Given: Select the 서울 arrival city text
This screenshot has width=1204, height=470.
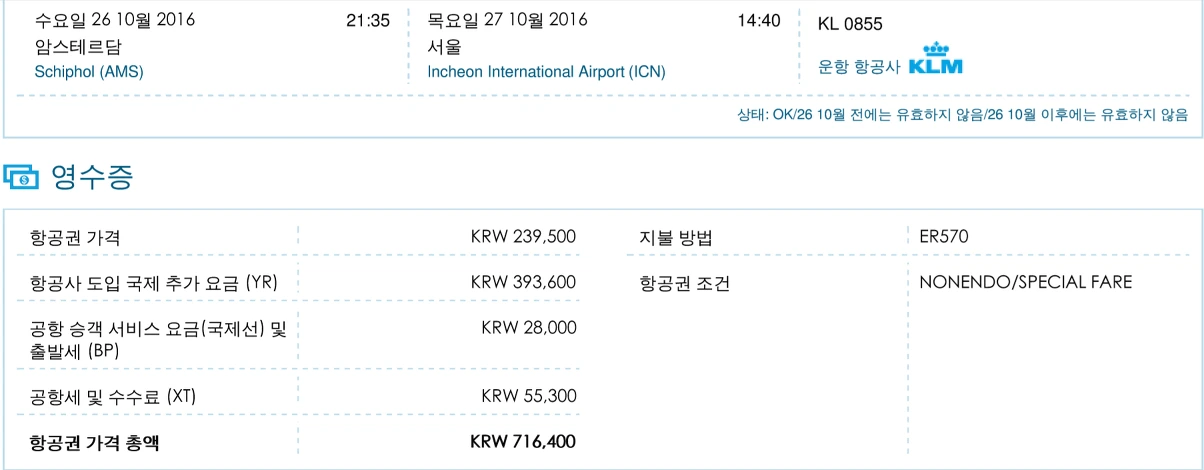Looking at the screenshot, I should click(444, 46).
